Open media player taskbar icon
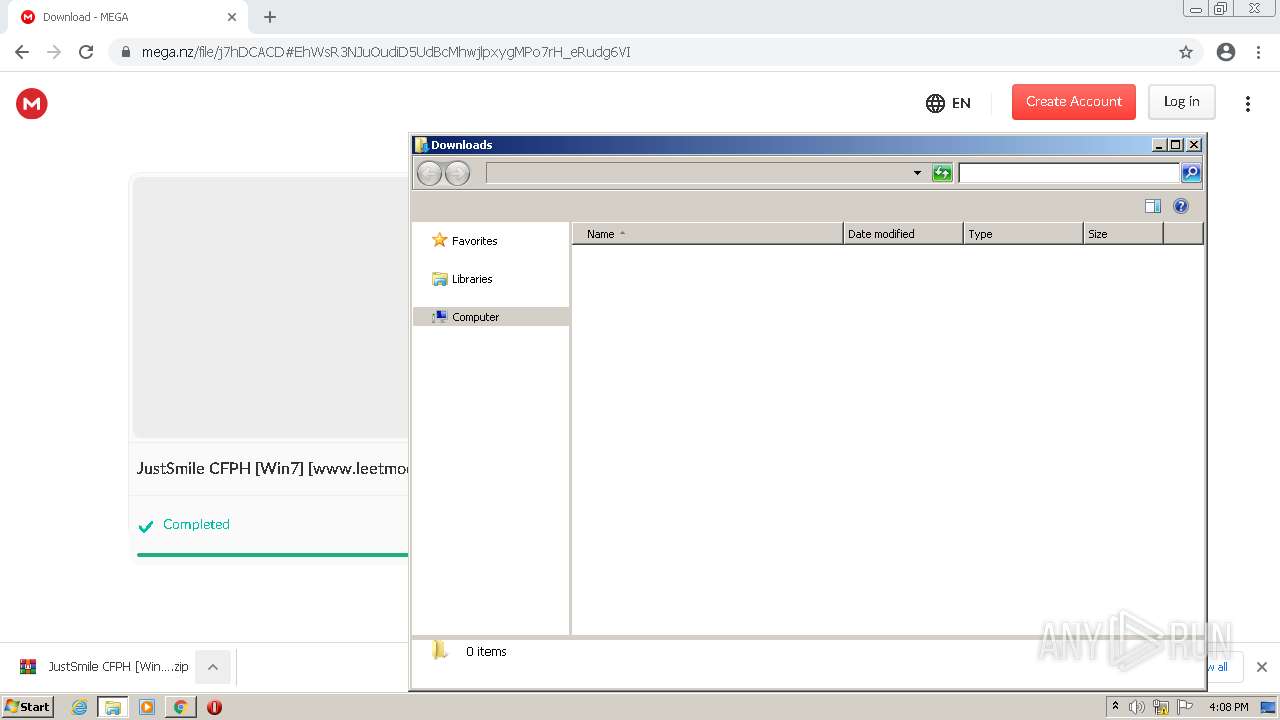The image size is (1280, 720). (x=147, y=707)
